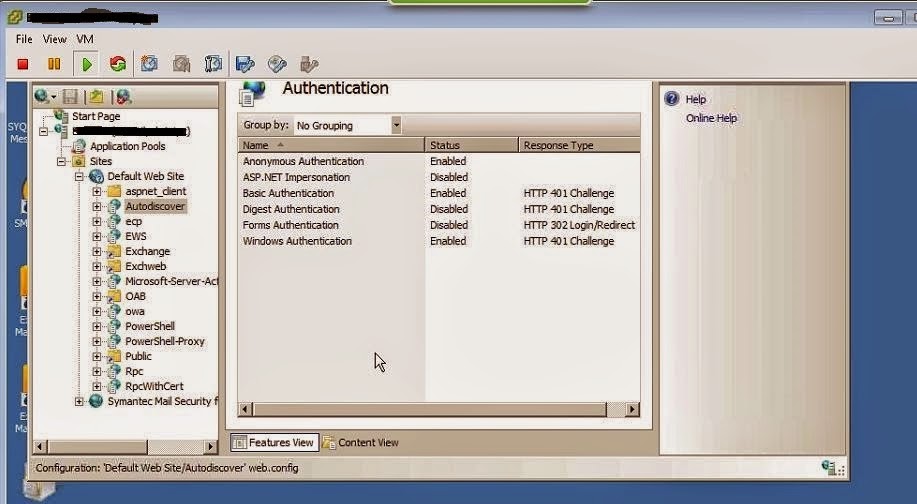The width and height of the screenshot is (917, 504).
Task: Open the VM menu
Action: coord(85,39)
